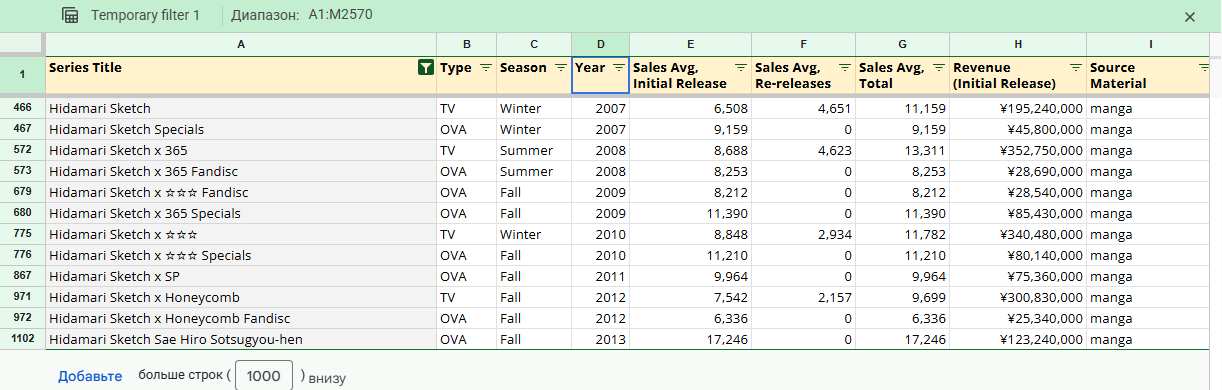This screenshot has width=1222, height=390.
Task: Open Source Material filter dropdown
Action: click(x=1204, y=67)
